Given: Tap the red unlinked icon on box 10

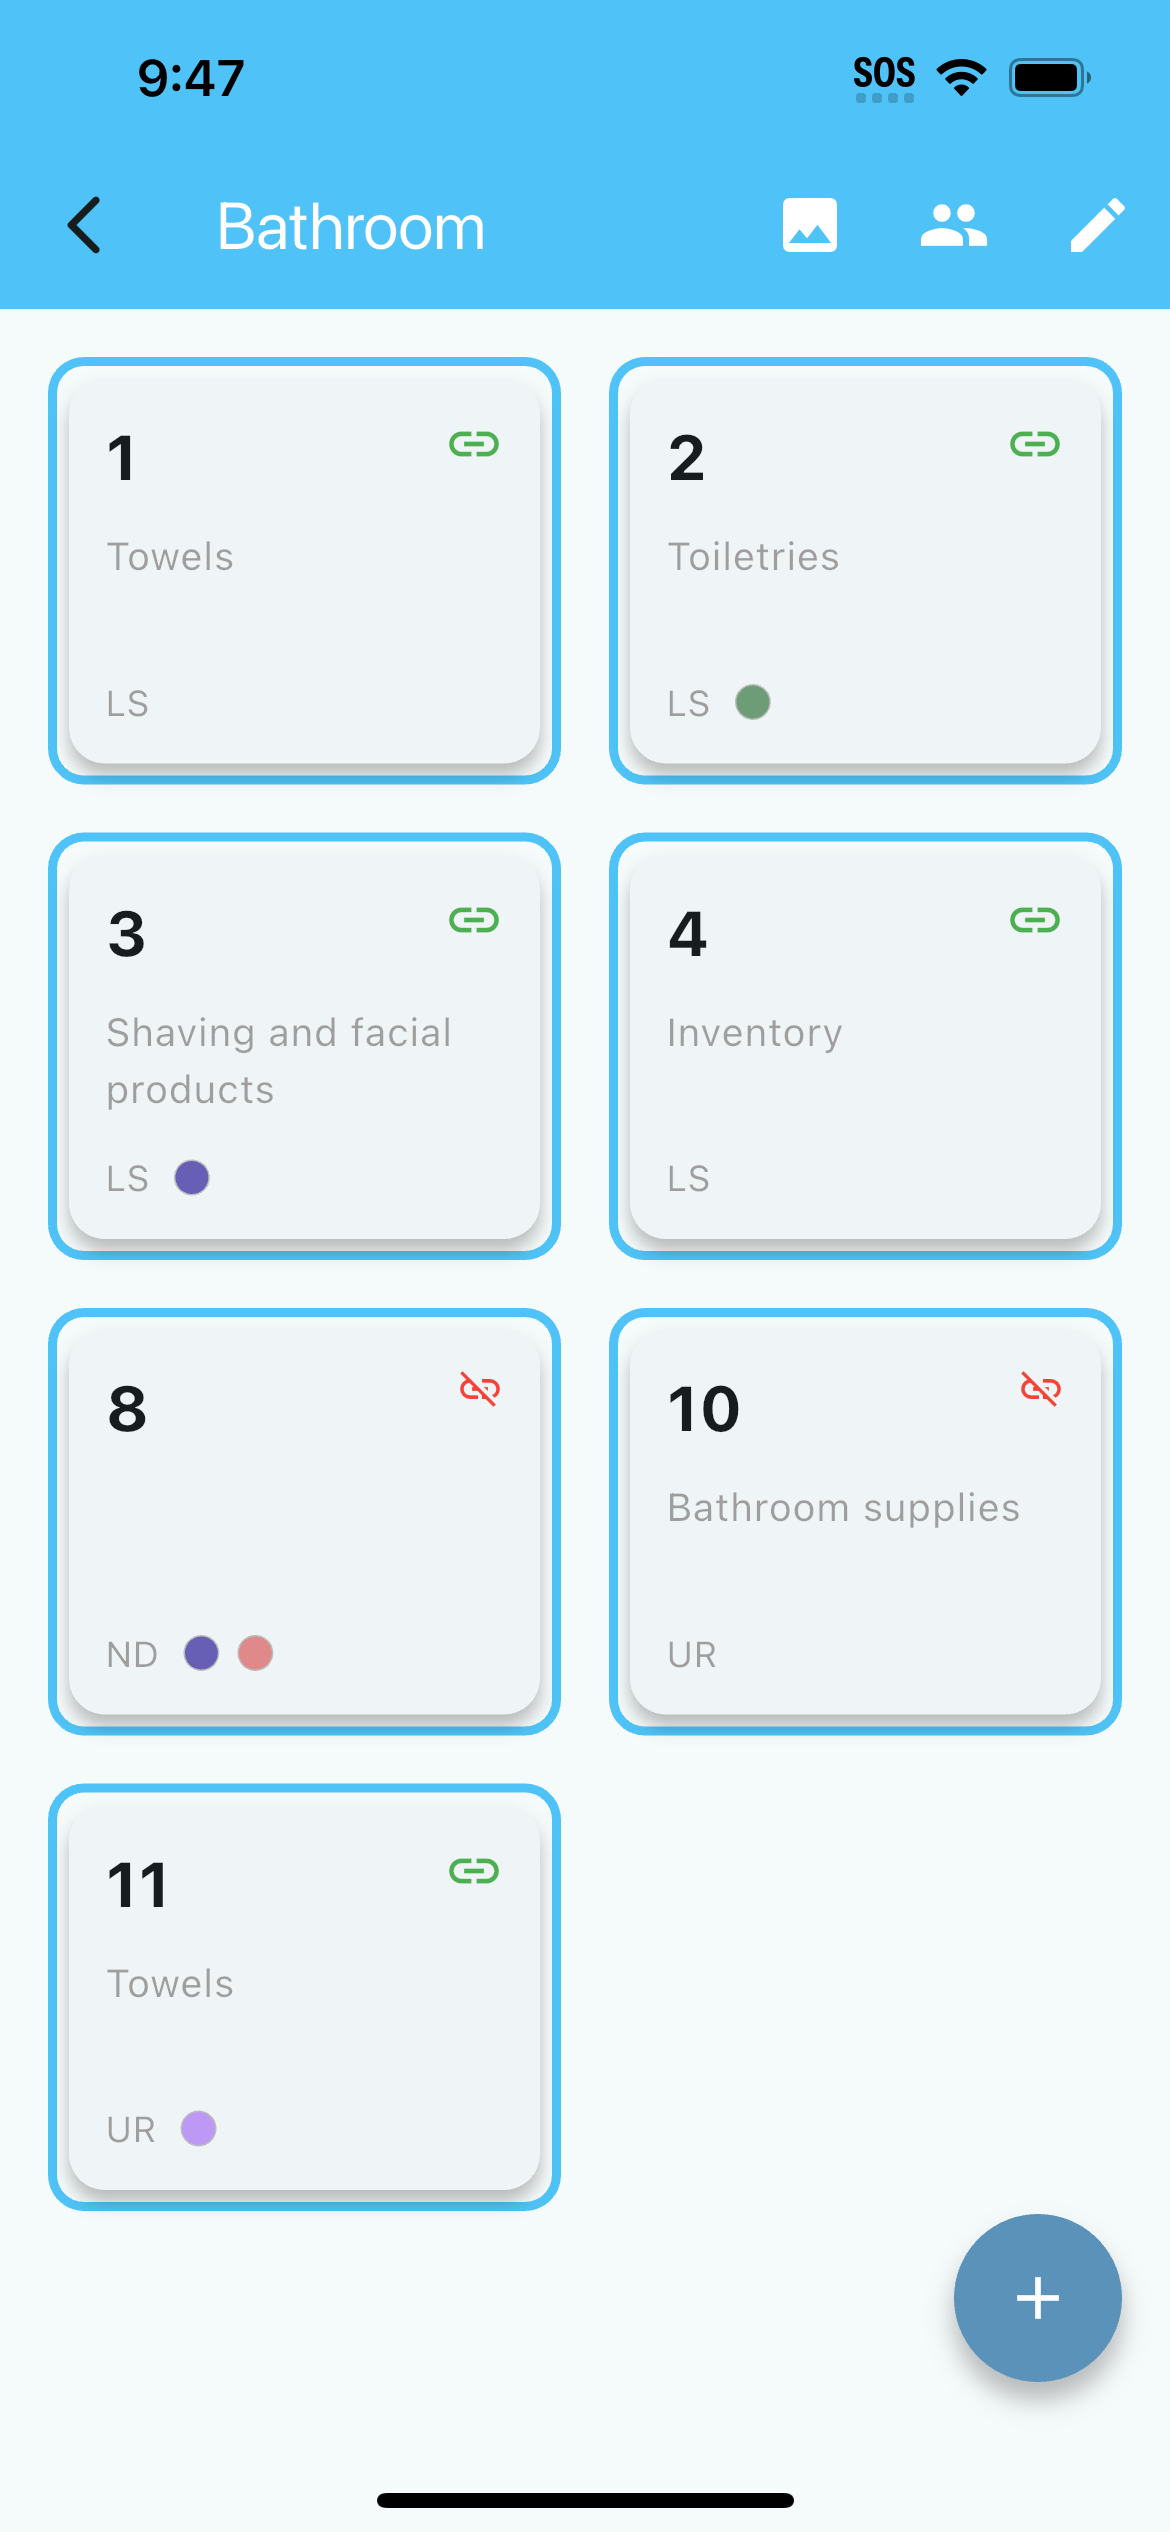Looking at the screenshot, I should [1041, 1389].
